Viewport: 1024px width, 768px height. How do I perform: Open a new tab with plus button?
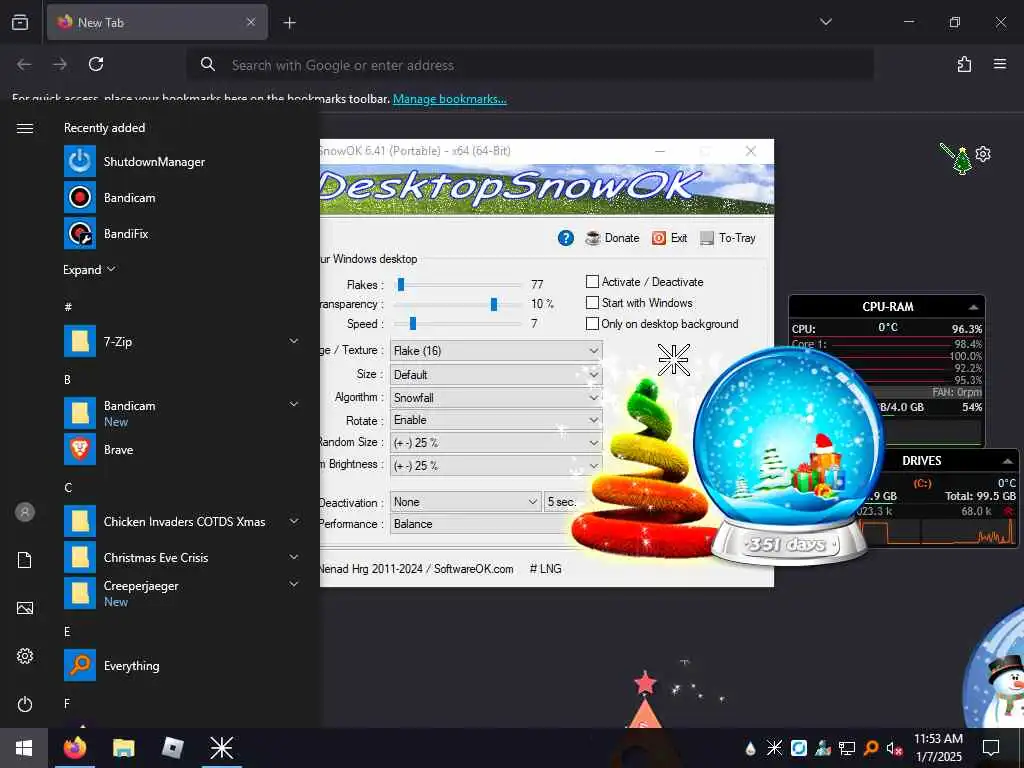(x=289, y=23)
